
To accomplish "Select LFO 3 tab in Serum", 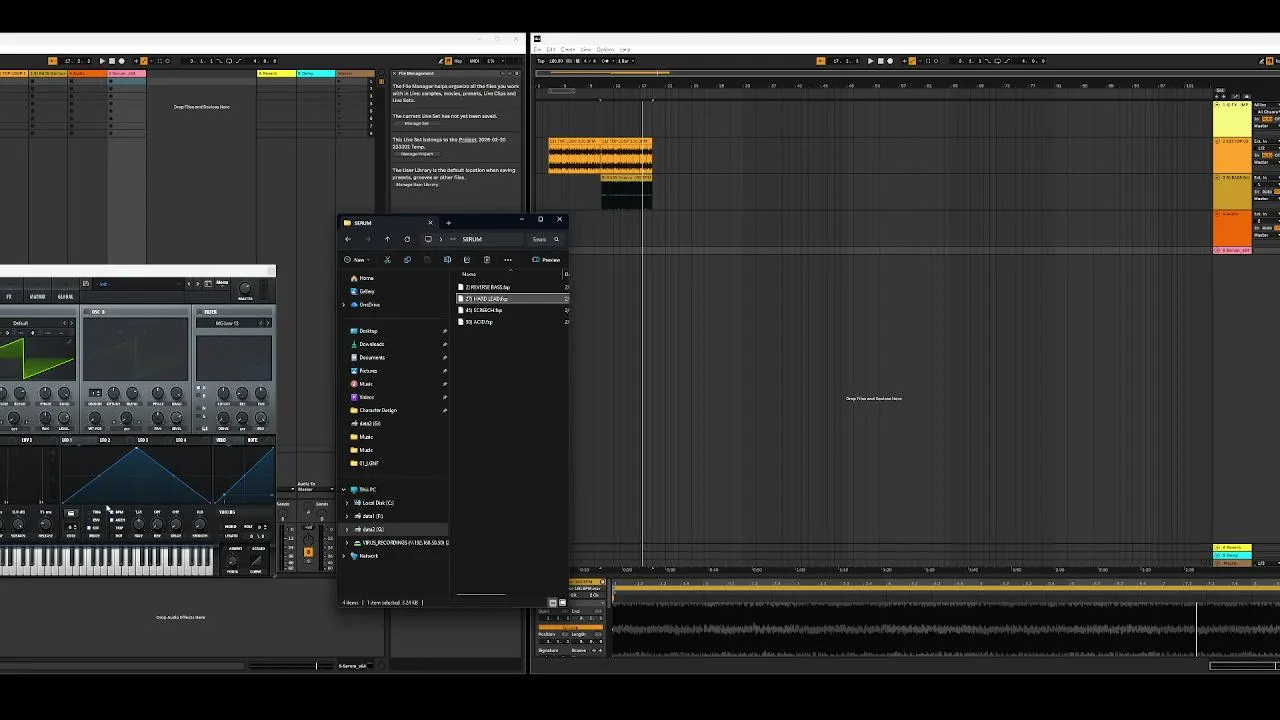I will coord(143,440).
